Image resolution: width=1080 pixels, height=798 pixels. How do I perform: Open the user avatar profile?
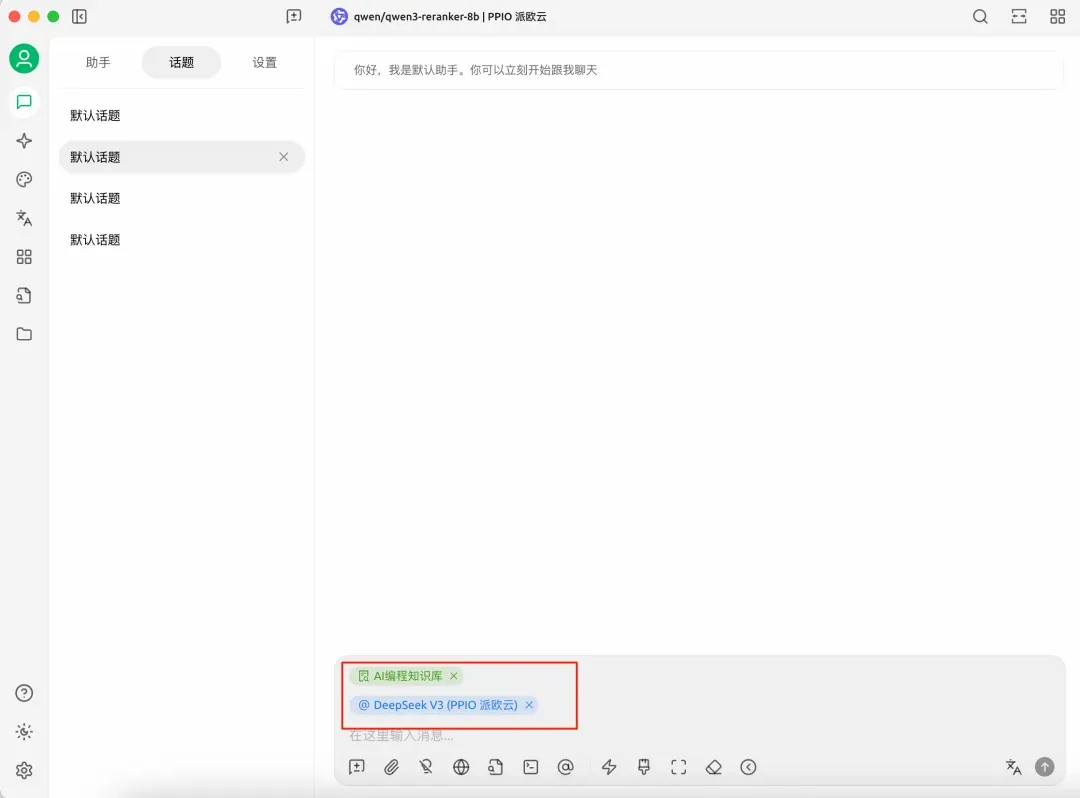tap(24, 59)
